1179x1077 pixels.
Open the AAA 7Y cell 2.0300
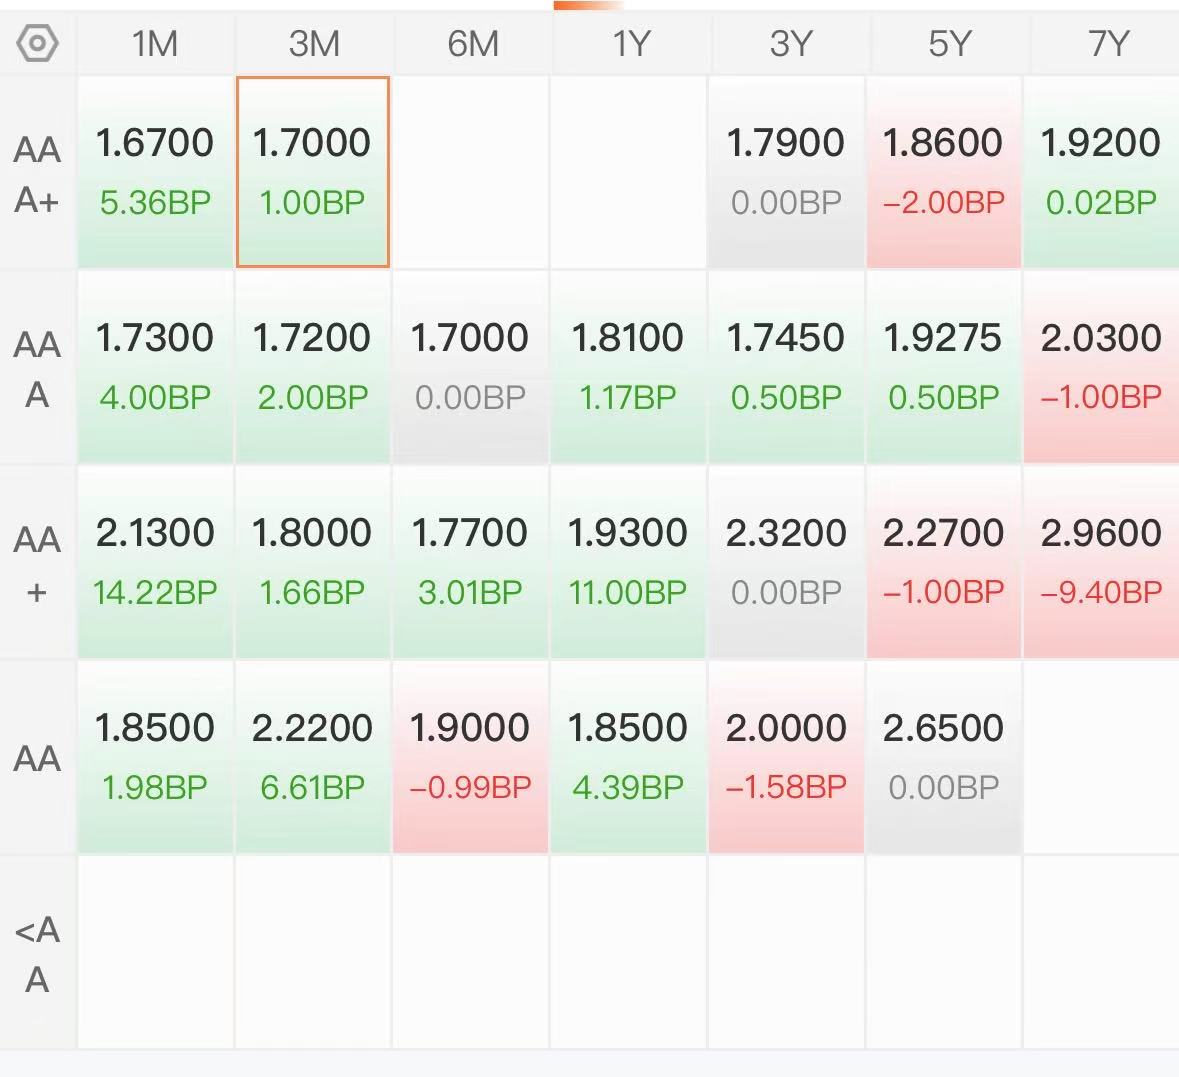1101,367
